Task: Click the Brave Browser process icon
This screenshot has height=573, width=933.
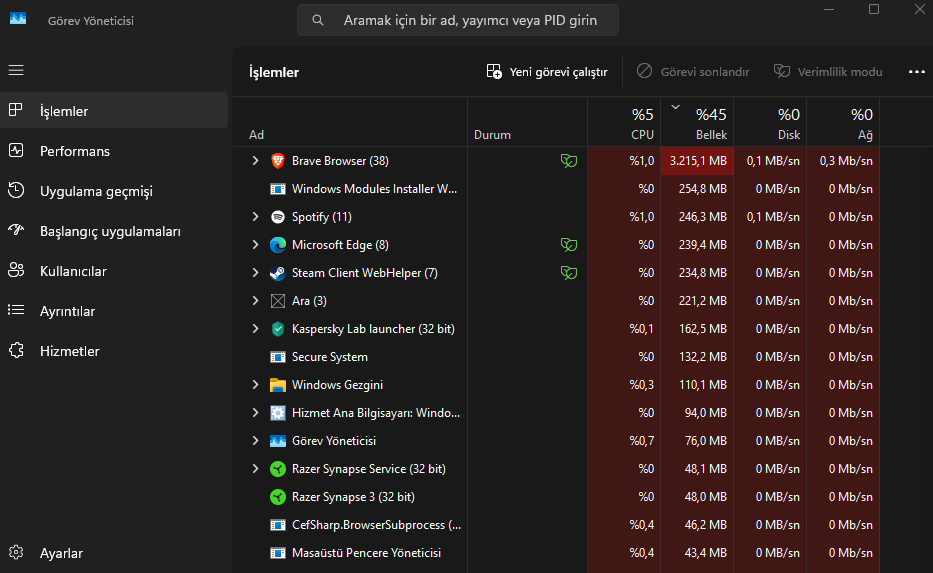Action: tap(278, 161)
